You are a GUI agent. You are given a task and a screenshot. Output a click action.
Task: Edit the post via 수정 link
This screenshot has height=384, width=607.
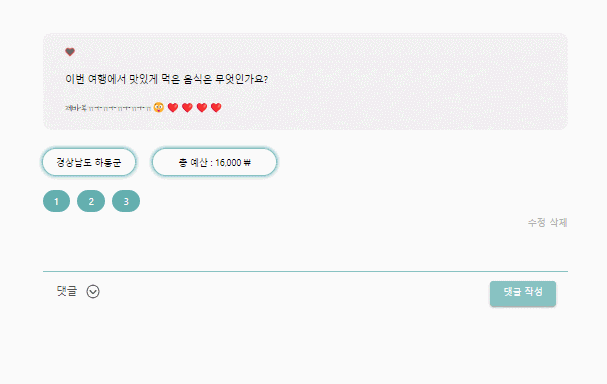[537, 223]
